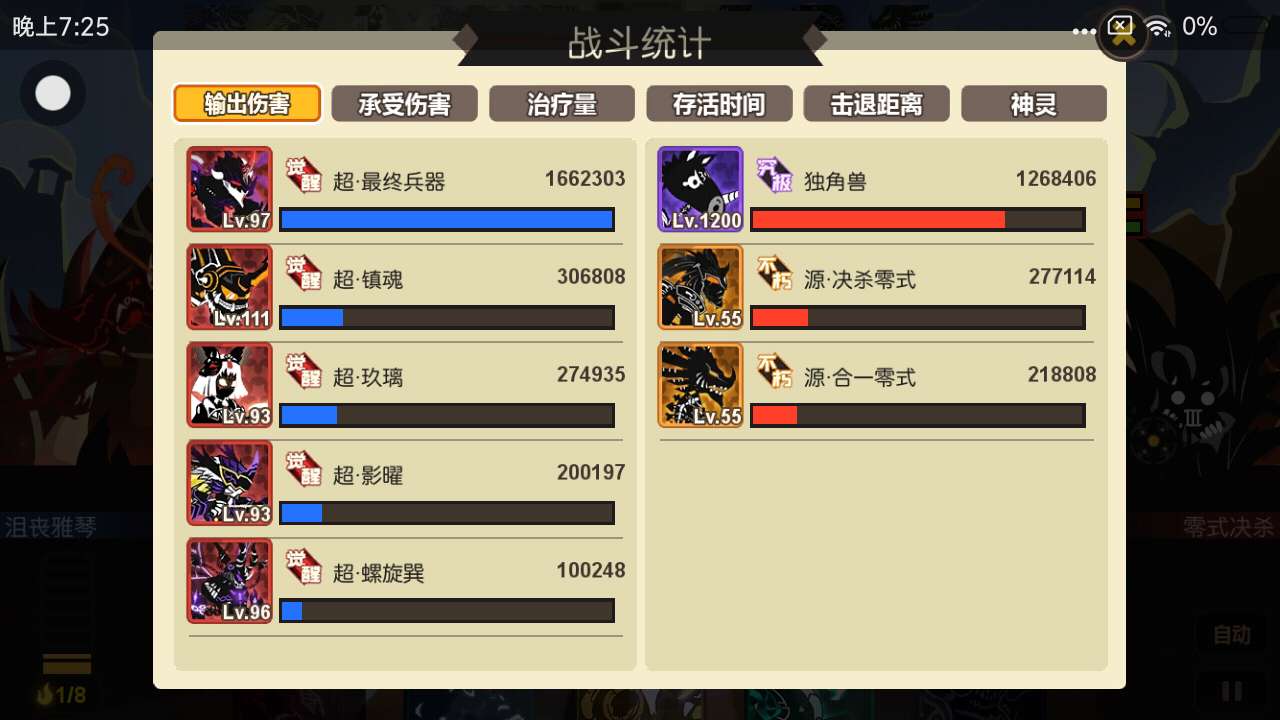Viewport: 1280px width, 720px height.
Task: Select the 超·镇魂 unit portrait
Action: (x=229, y=287)
